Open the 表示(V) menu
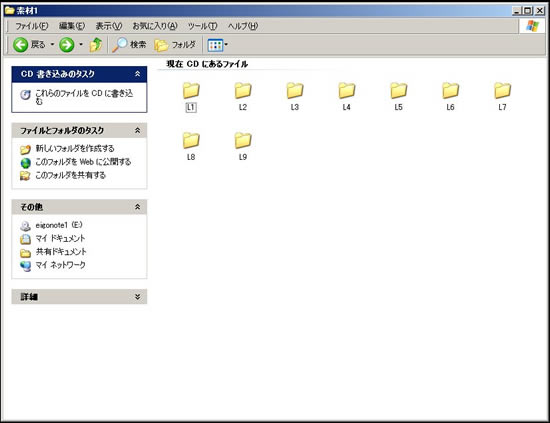The height and width of the screenshot is (423, 550). click(109, 26)
